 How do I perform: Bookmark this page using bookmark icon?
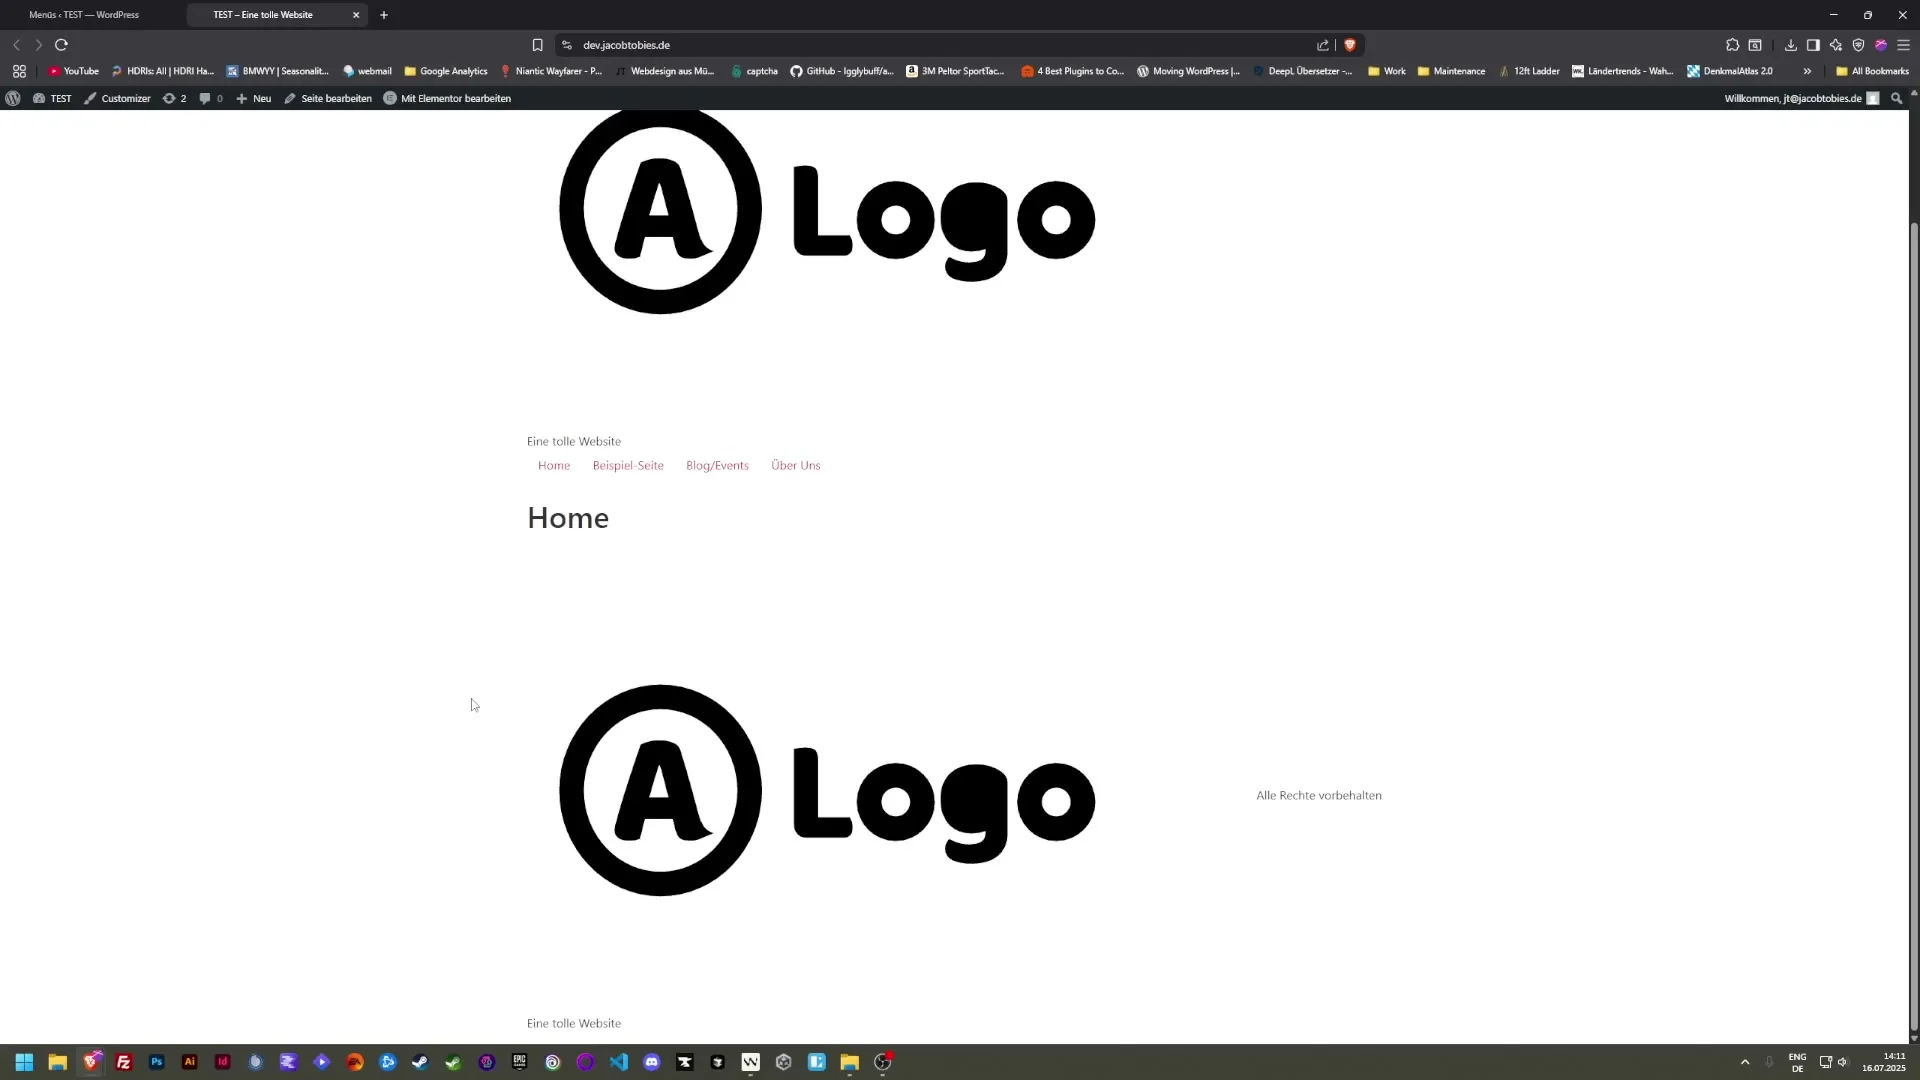pyautogui.click(x=537, y=45)
